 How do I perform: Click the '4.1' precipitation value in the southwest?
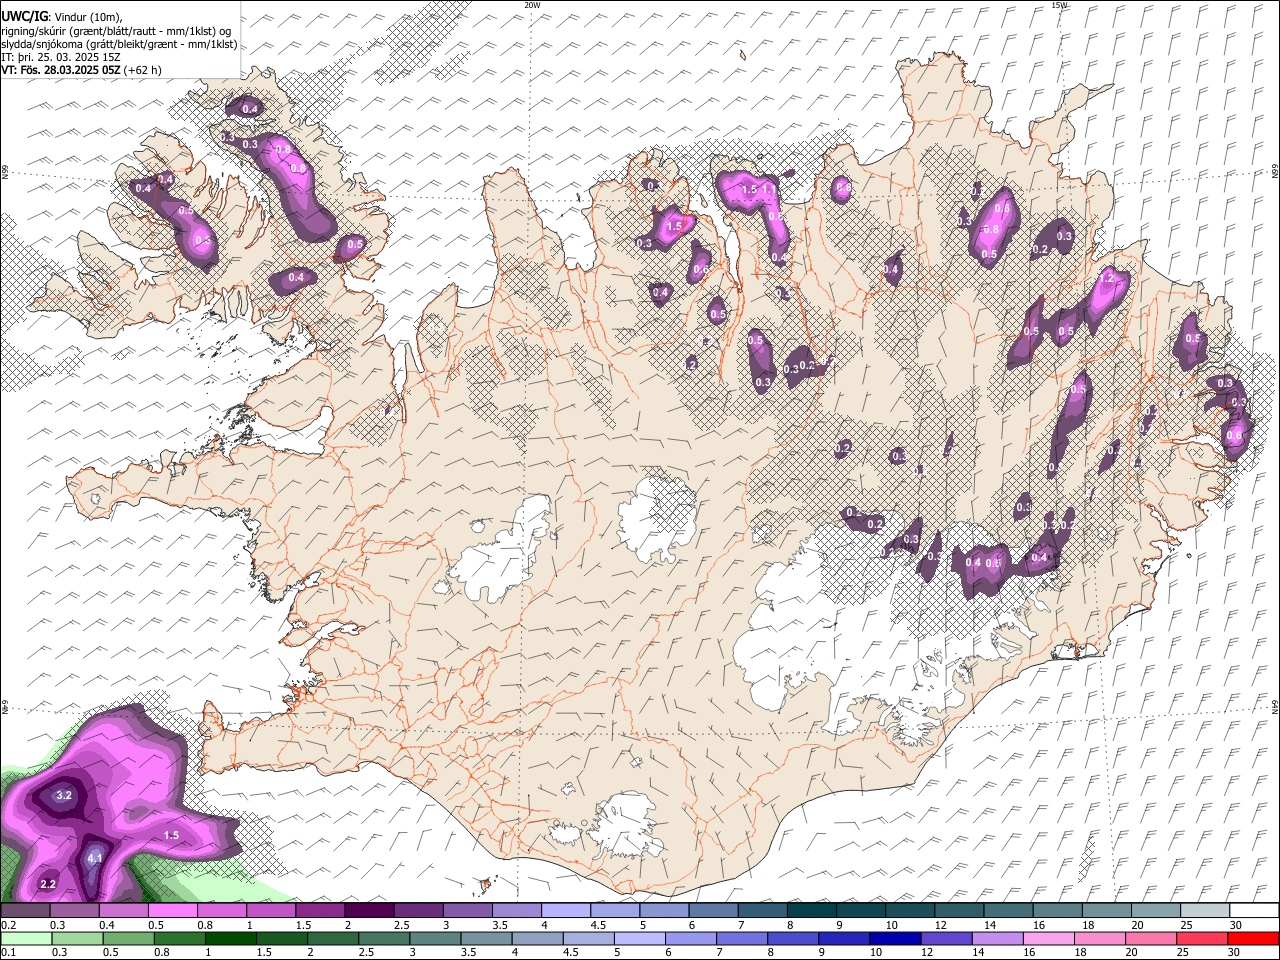point(95,858)
